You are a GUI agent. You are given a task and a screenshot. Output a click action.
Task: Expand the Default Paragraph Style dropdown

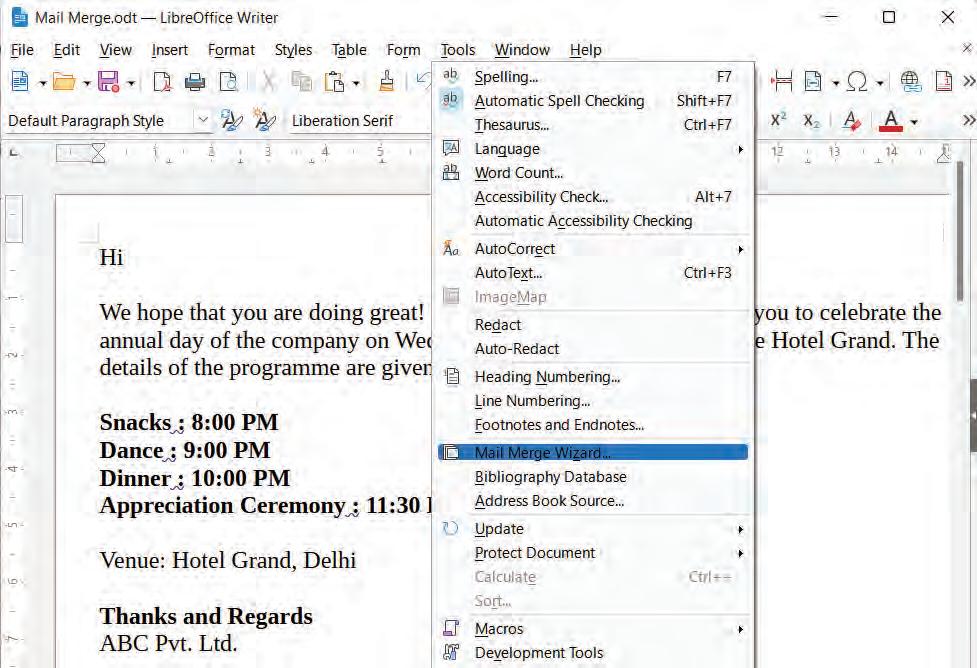coord(203,120)
